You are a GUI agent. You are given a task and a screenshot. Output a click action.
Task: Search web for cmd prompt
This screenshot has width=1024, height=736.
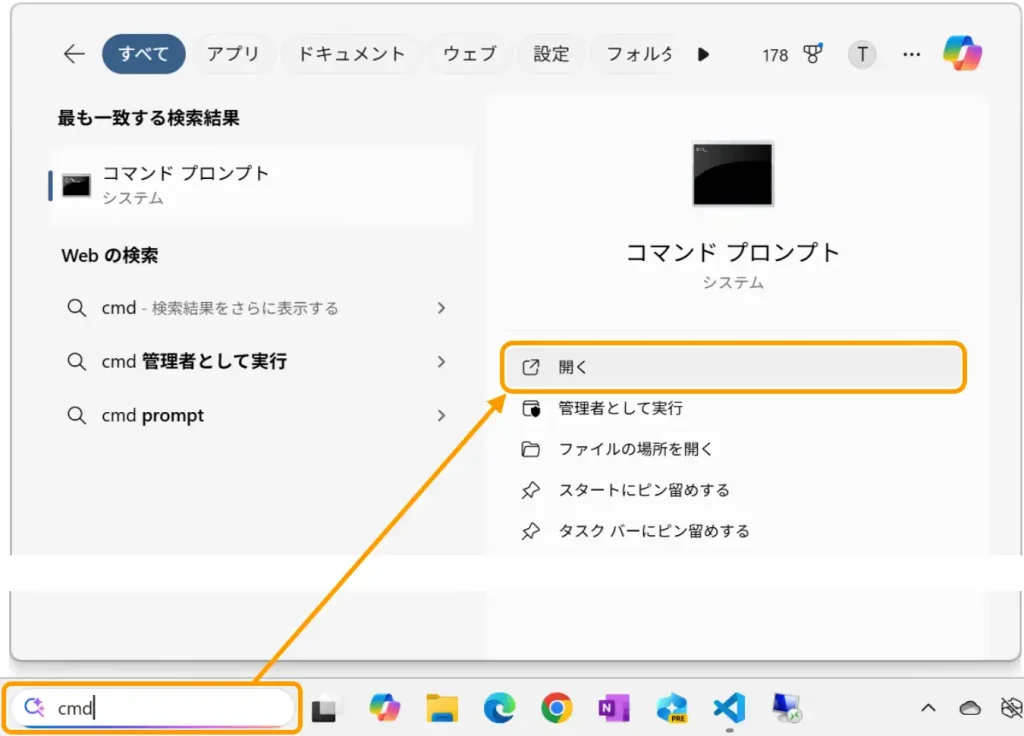(152, 415)
